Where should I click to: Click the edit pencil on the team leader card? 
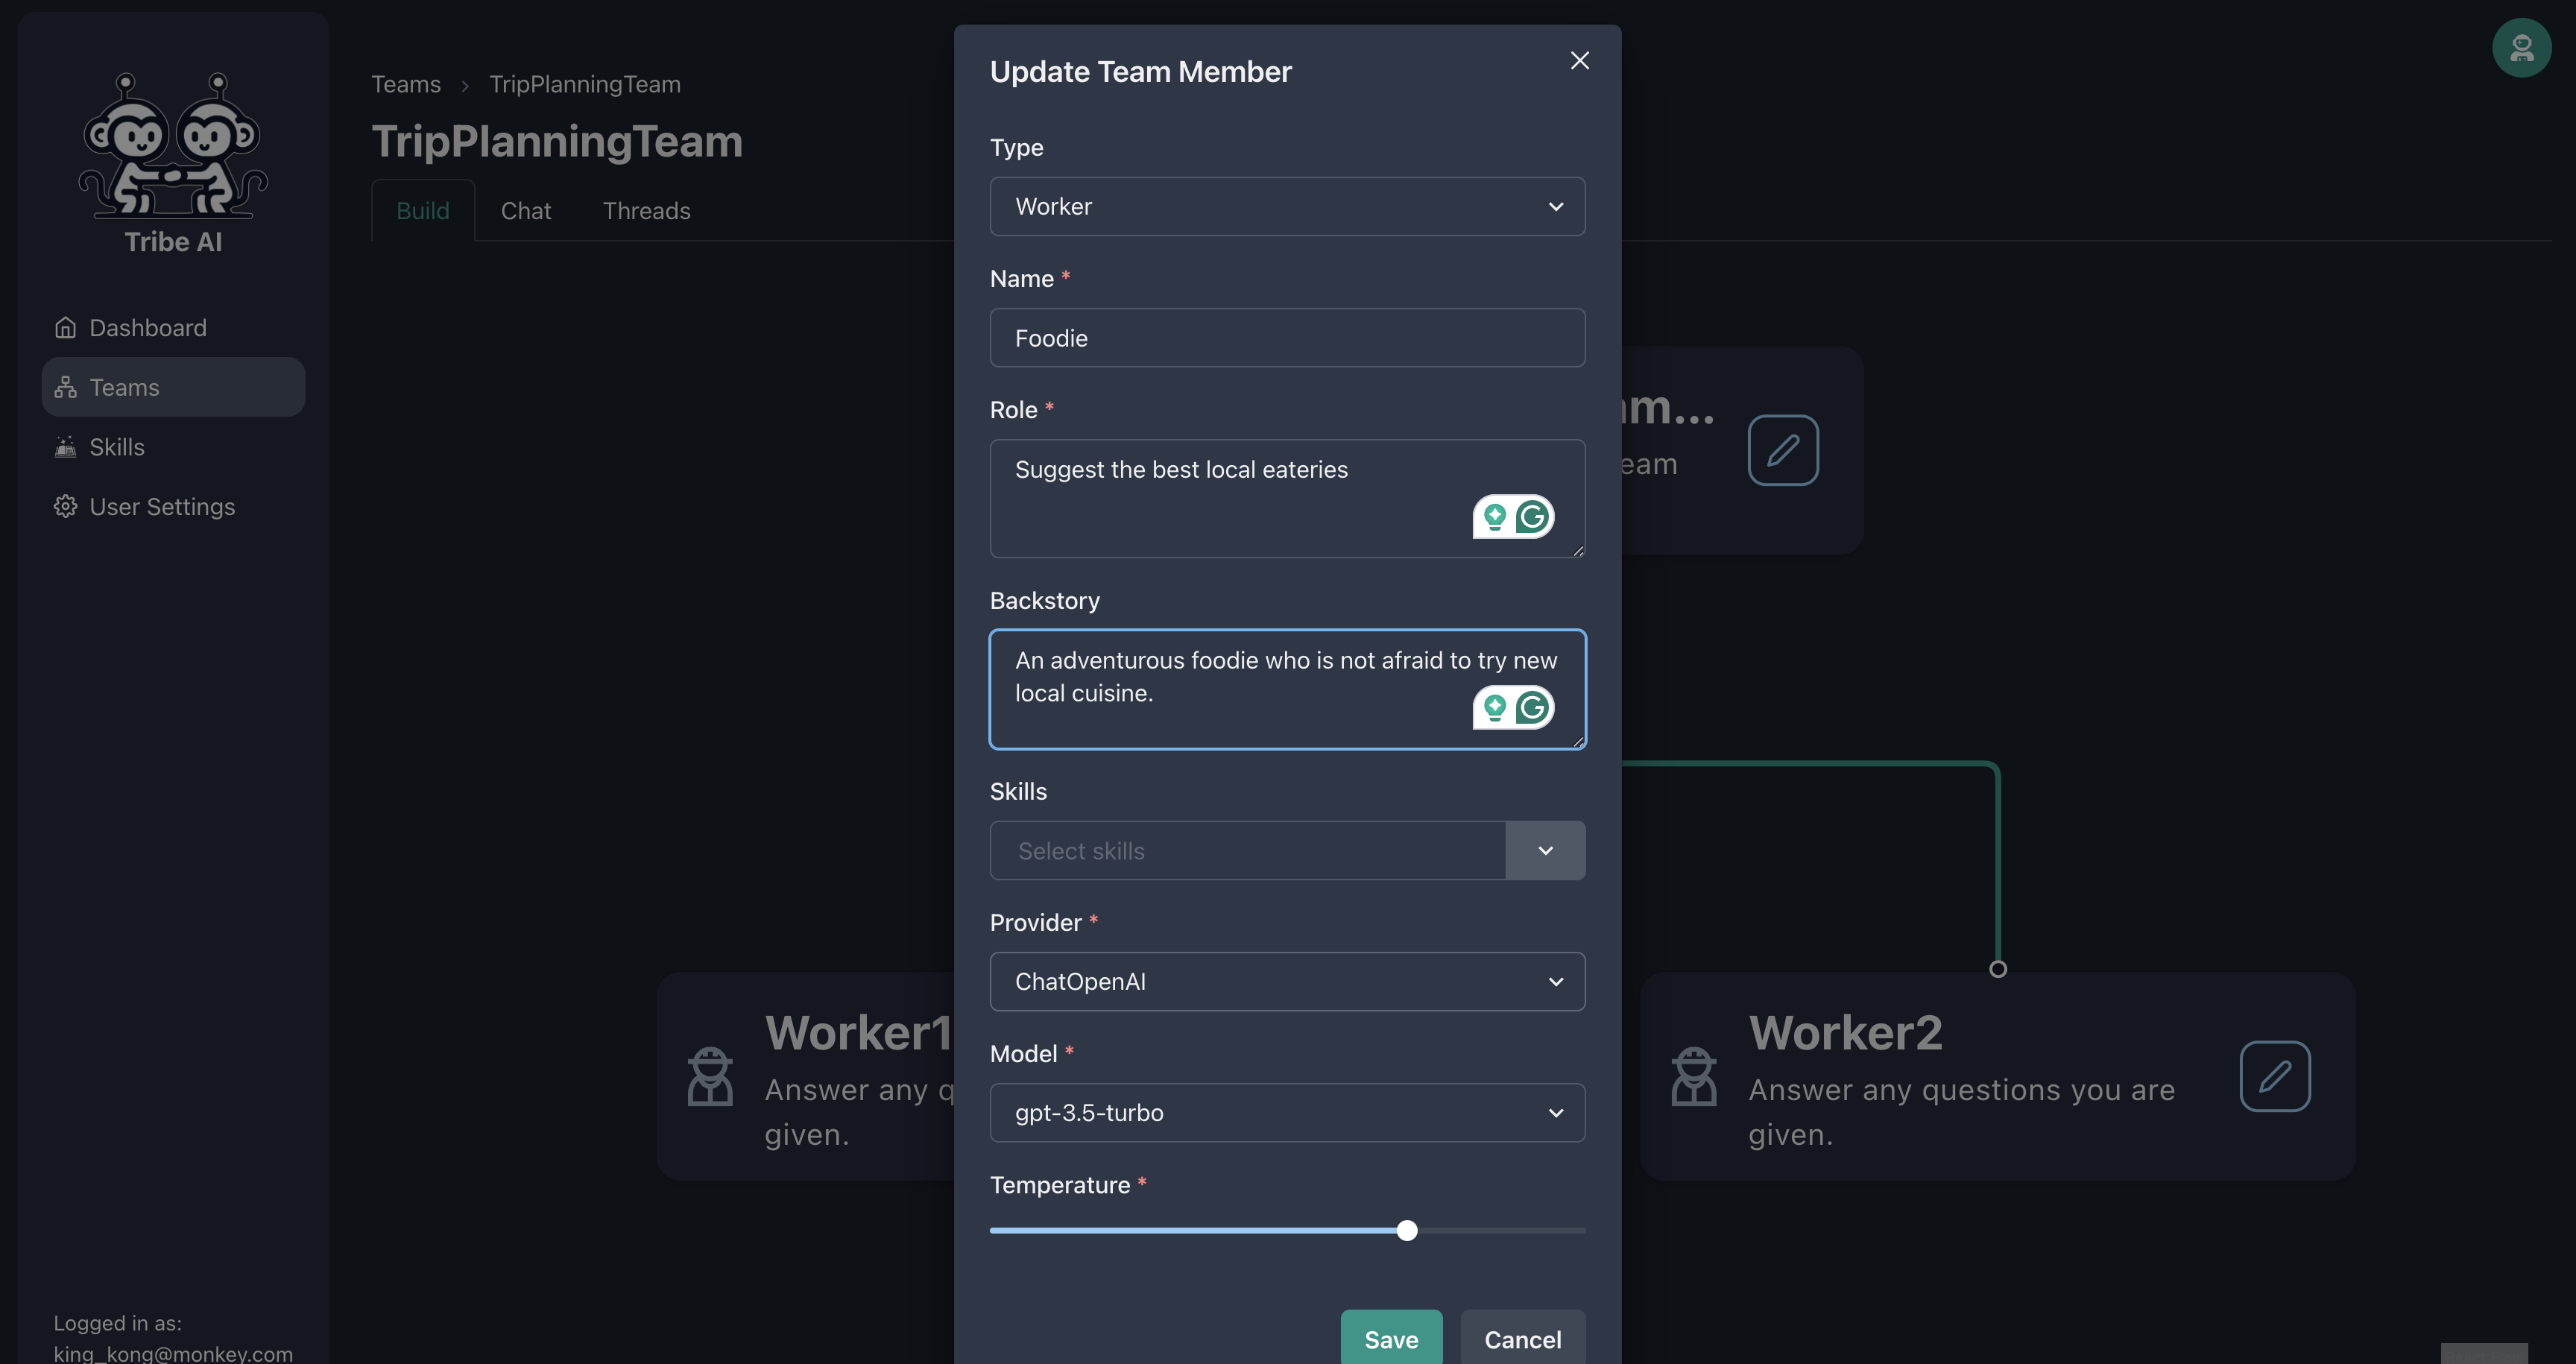click(x=1782, y=450)
